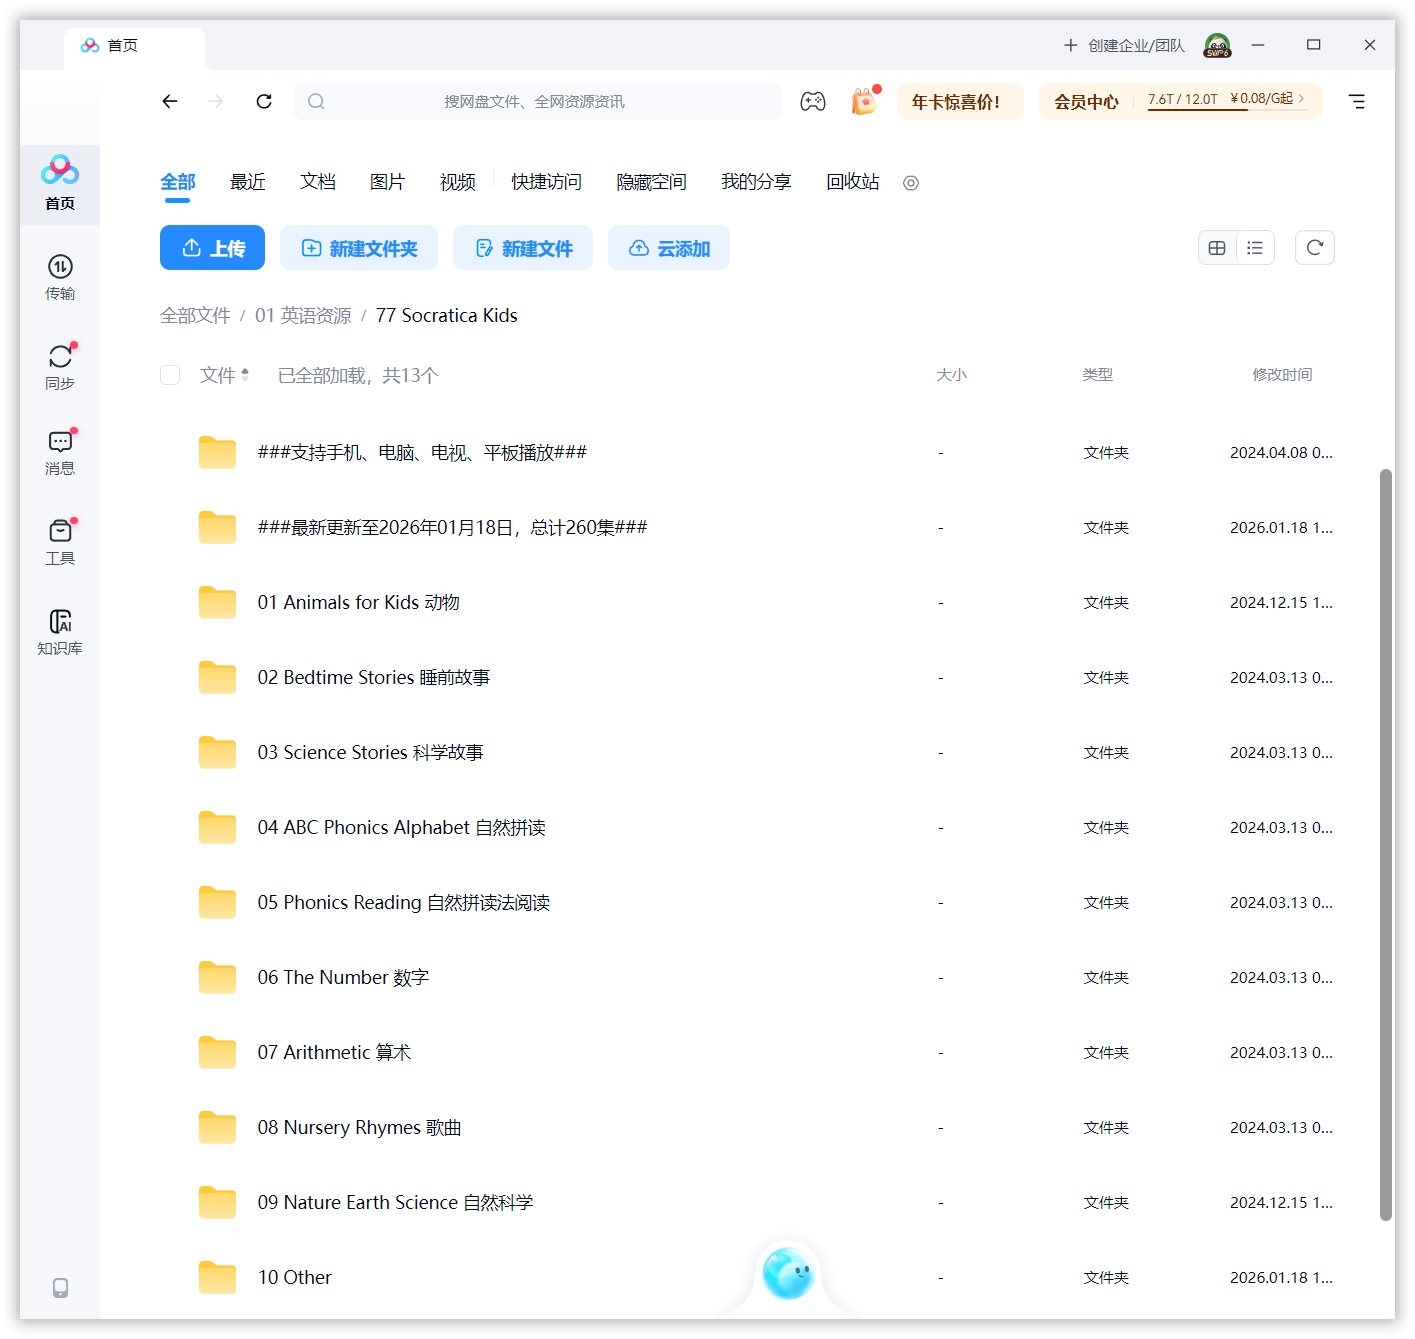This screenshot has height=1339, width=1415.
Task: Click the 上传 upload button
Action: coord(212,247)
